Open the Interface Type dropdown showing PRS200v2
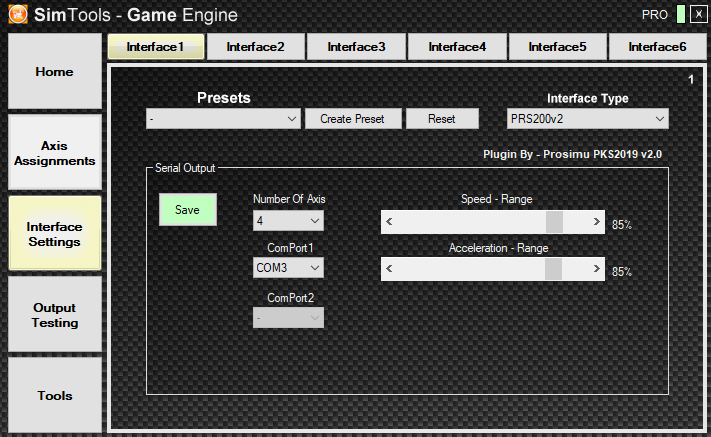The height and width of the screenshot is (437, 711). click(x=588, y=119)
